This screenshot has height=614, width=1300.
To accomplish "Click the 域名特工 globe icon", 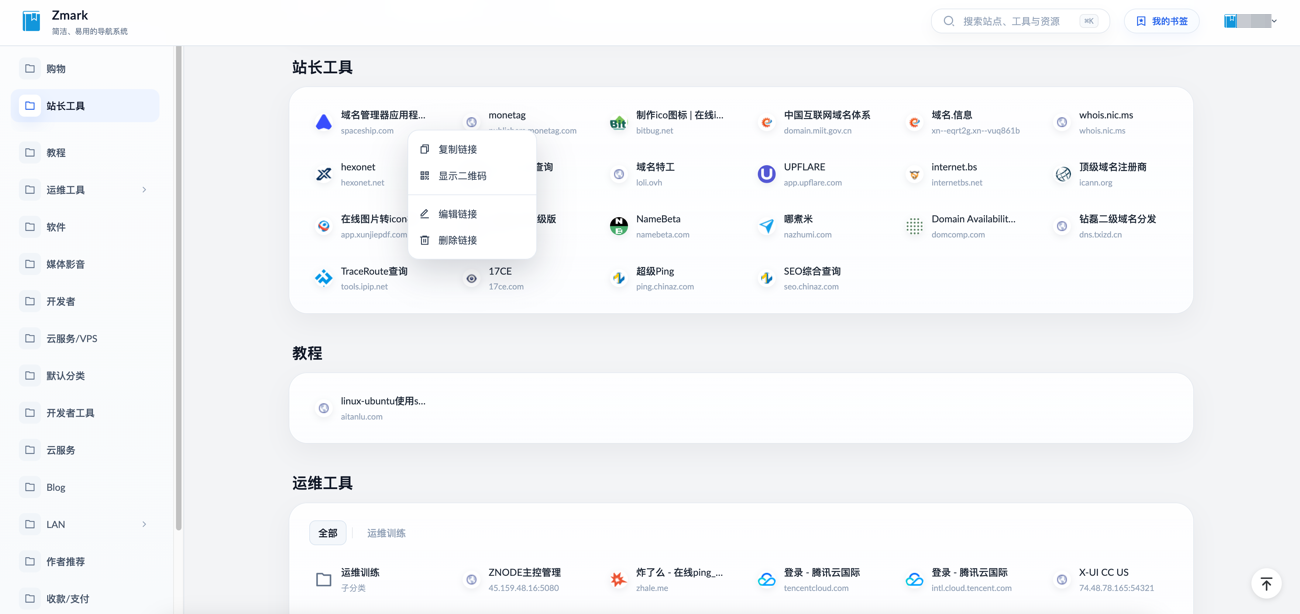I will [619, 174].
